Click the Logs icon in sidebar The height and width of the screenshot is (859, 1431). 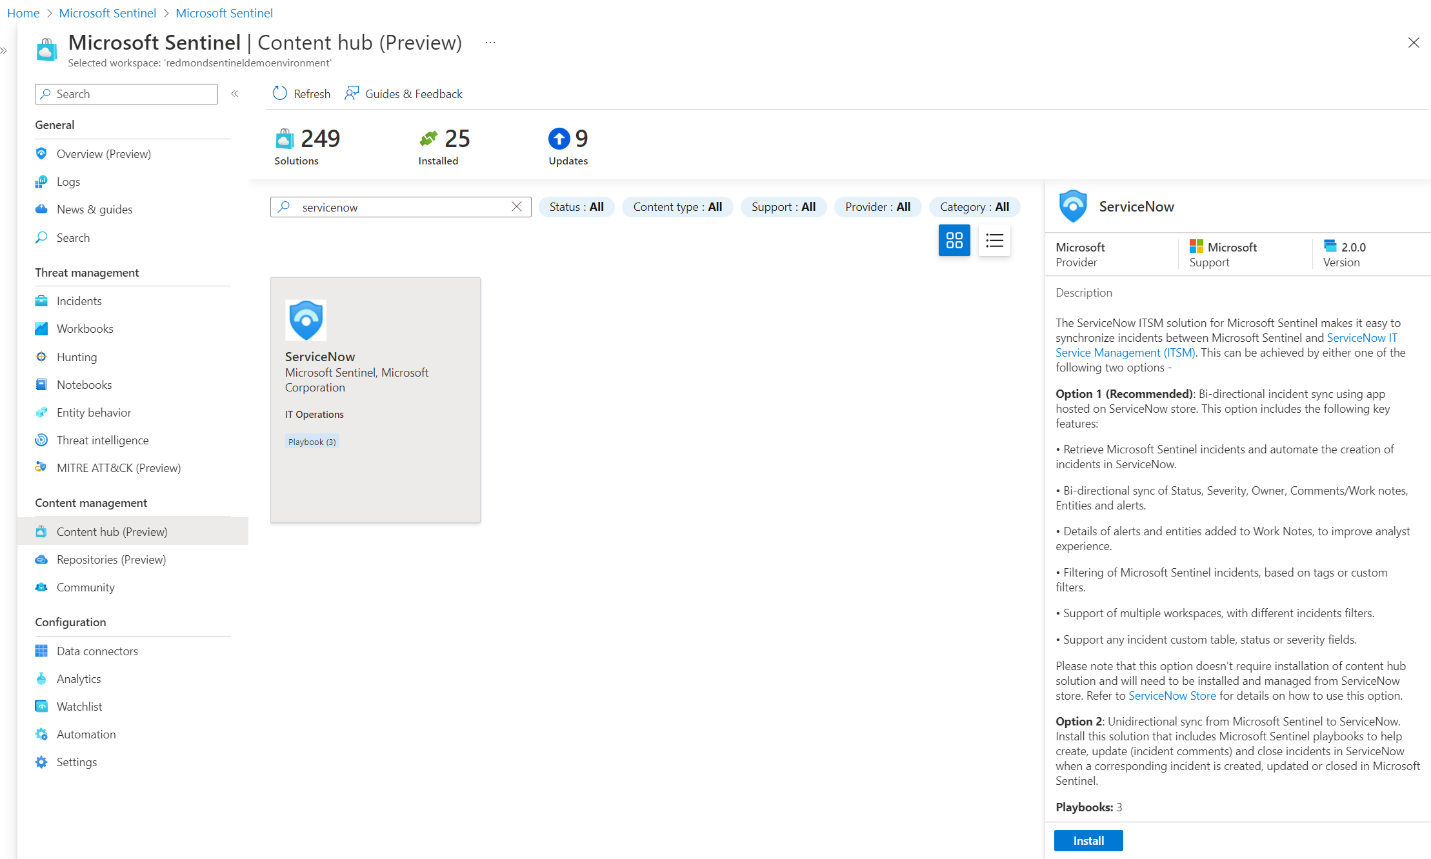click(x=41, y=182)
